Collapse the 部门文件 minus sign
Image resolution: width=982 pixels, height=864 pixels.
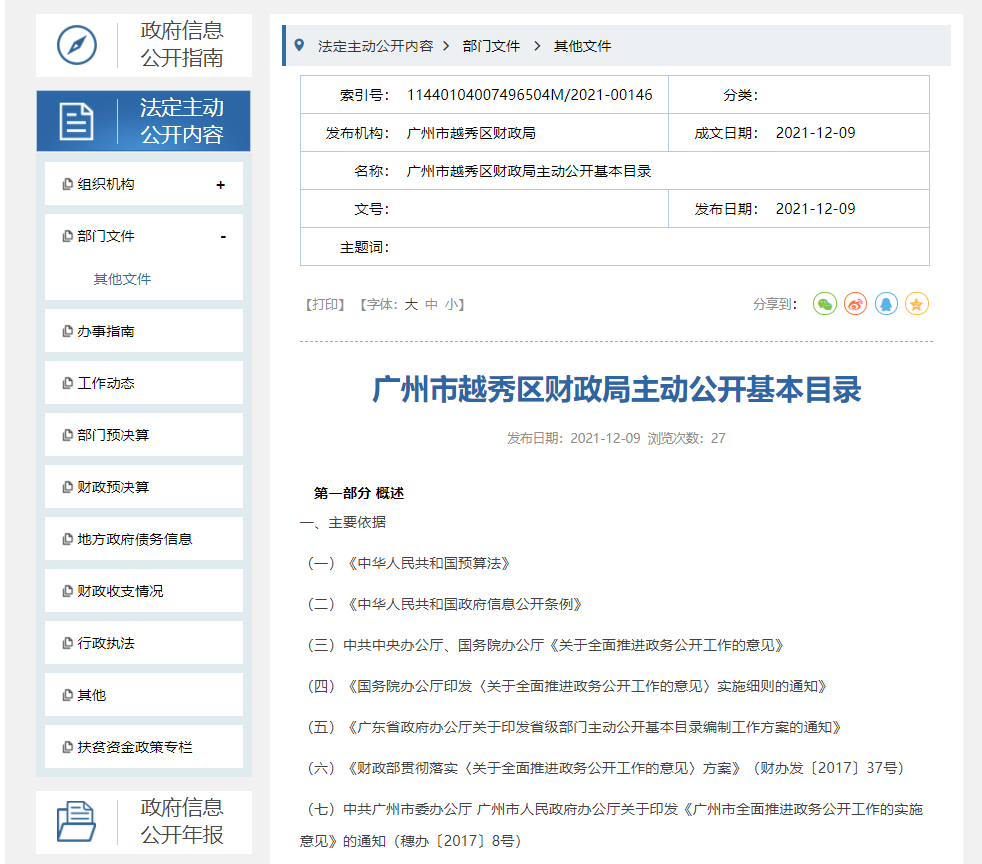[x=222, y=237]
